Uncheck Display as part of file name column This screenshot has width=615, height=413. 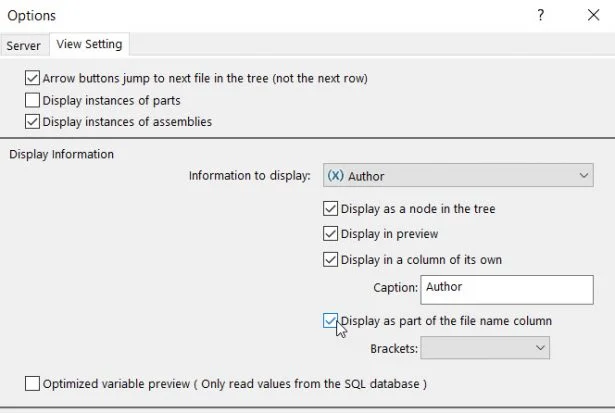pyautogui.click(x=331, y=321)
